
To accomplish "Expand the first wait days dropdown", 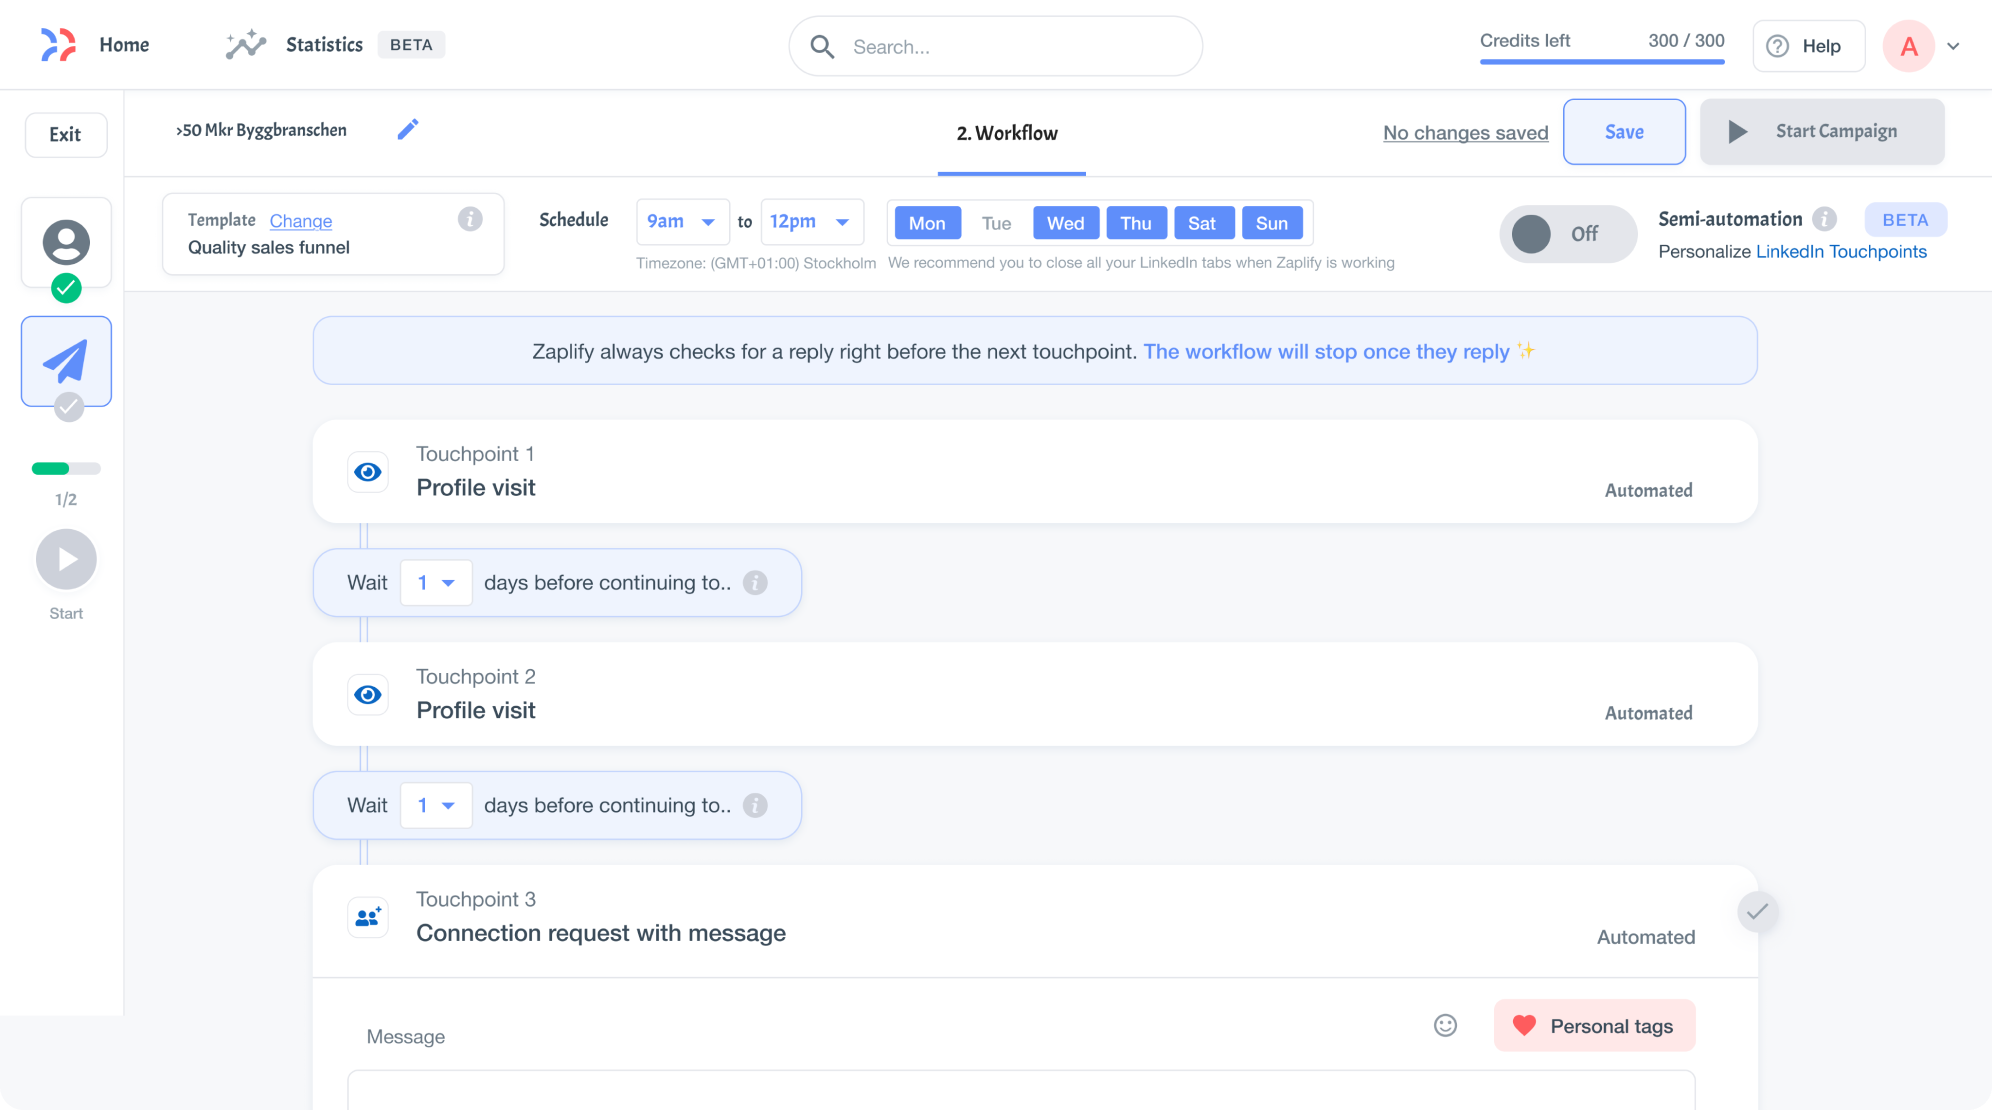I will (436, 582).
